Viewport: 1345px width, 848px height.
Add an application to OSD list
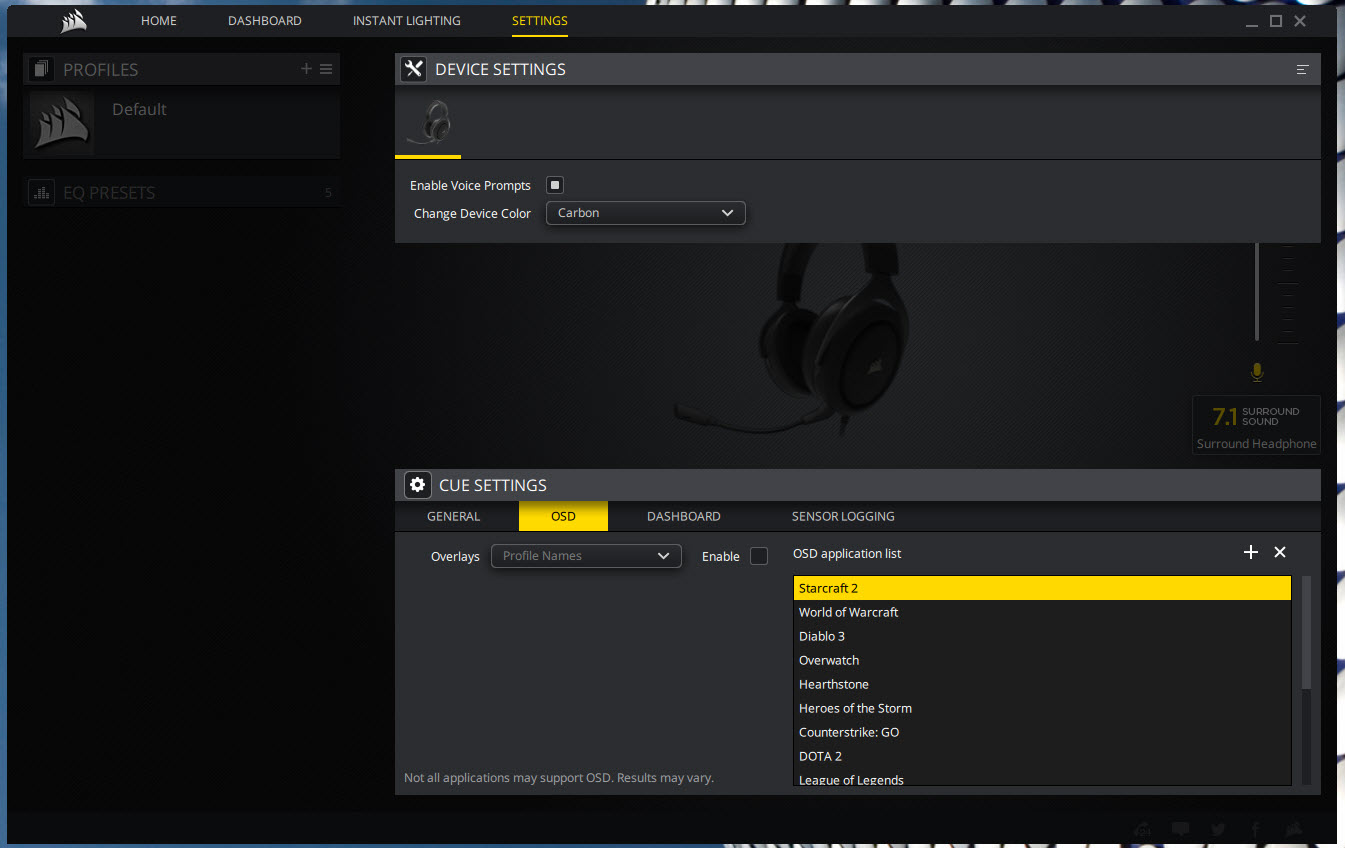(1250, 552)
